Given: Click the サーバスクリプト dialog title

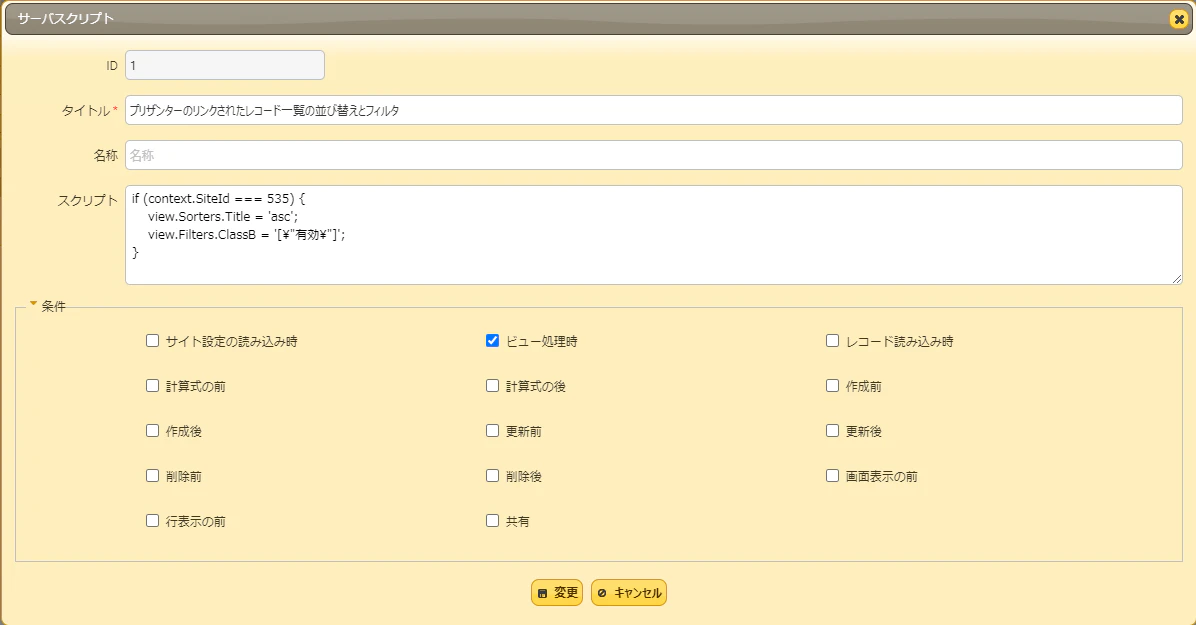Looking at the screenshot, I should 66,19.
